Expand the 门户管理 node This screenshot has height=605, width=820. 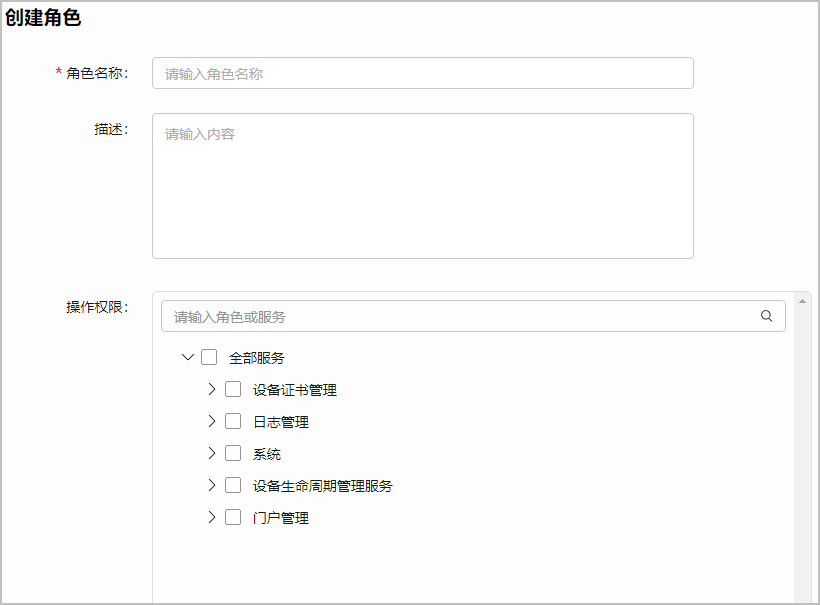pos(212,517)
